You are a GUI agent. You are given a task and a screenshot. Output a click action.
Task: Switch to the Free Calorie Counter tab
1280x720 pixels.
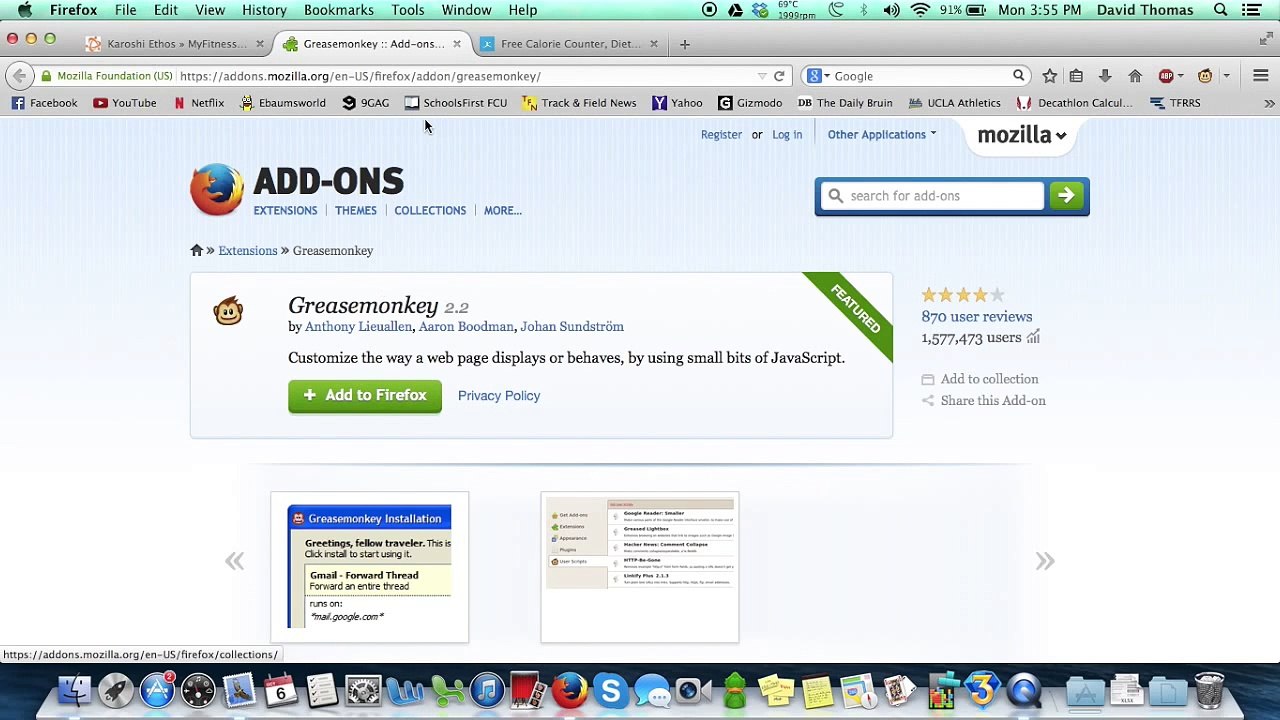[x=570, y=44]
